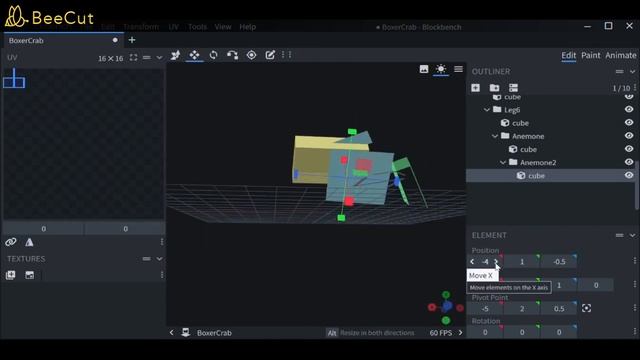Click the Move X right arrow stepper
The height and width of the screenshot is (360, 640).
click(496, 262)
